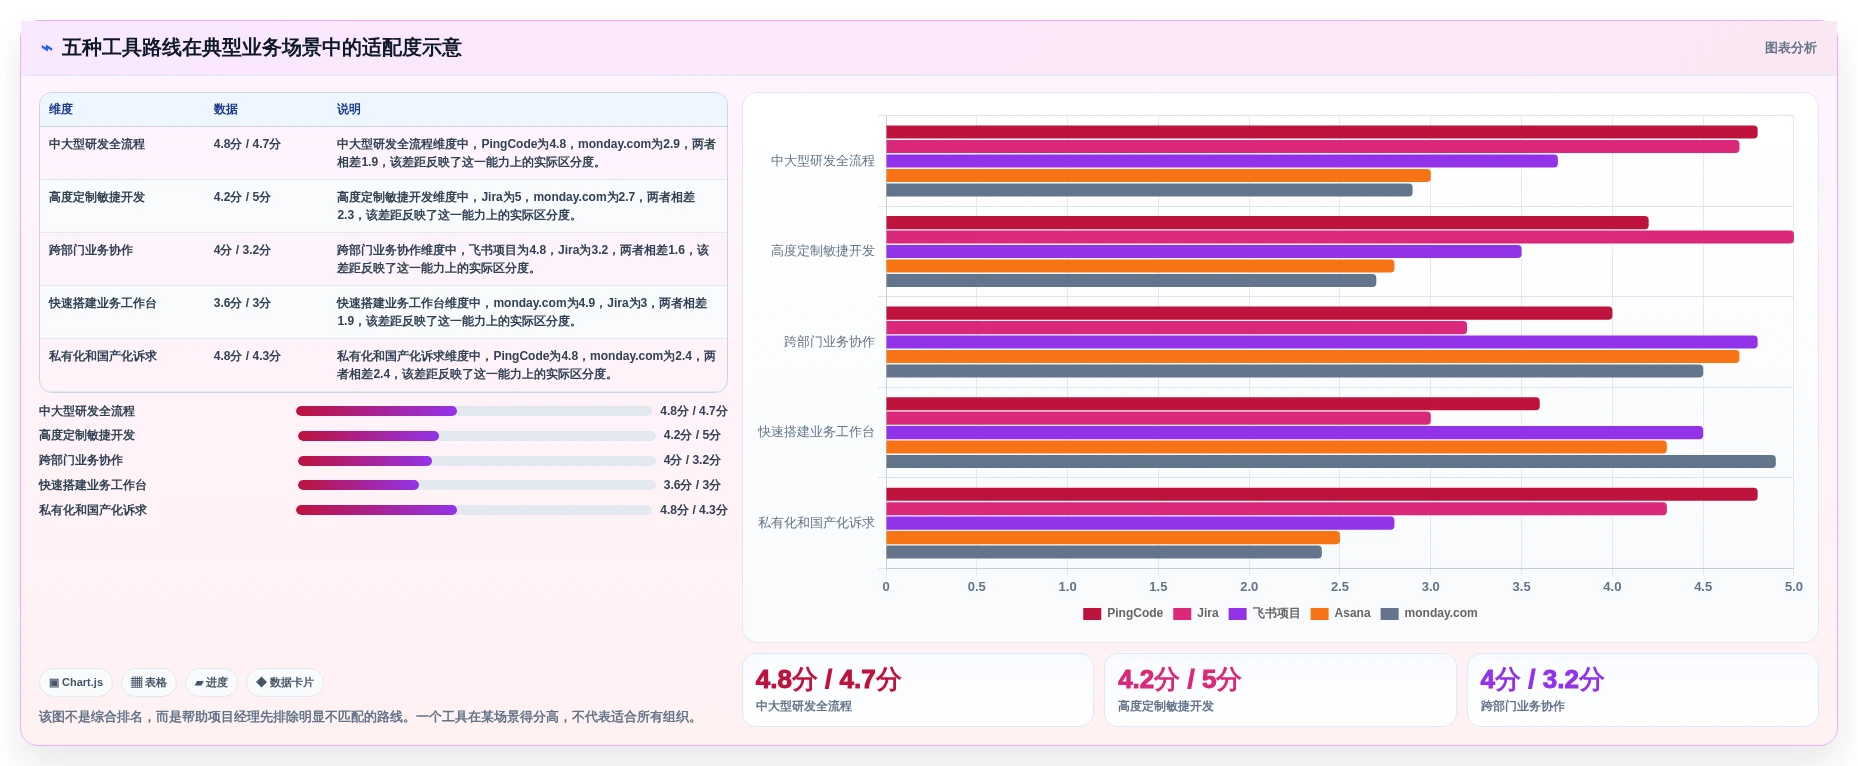1858x766 pixels.
Task: Click x-axis tick label 2.5
Action: 1339,587
